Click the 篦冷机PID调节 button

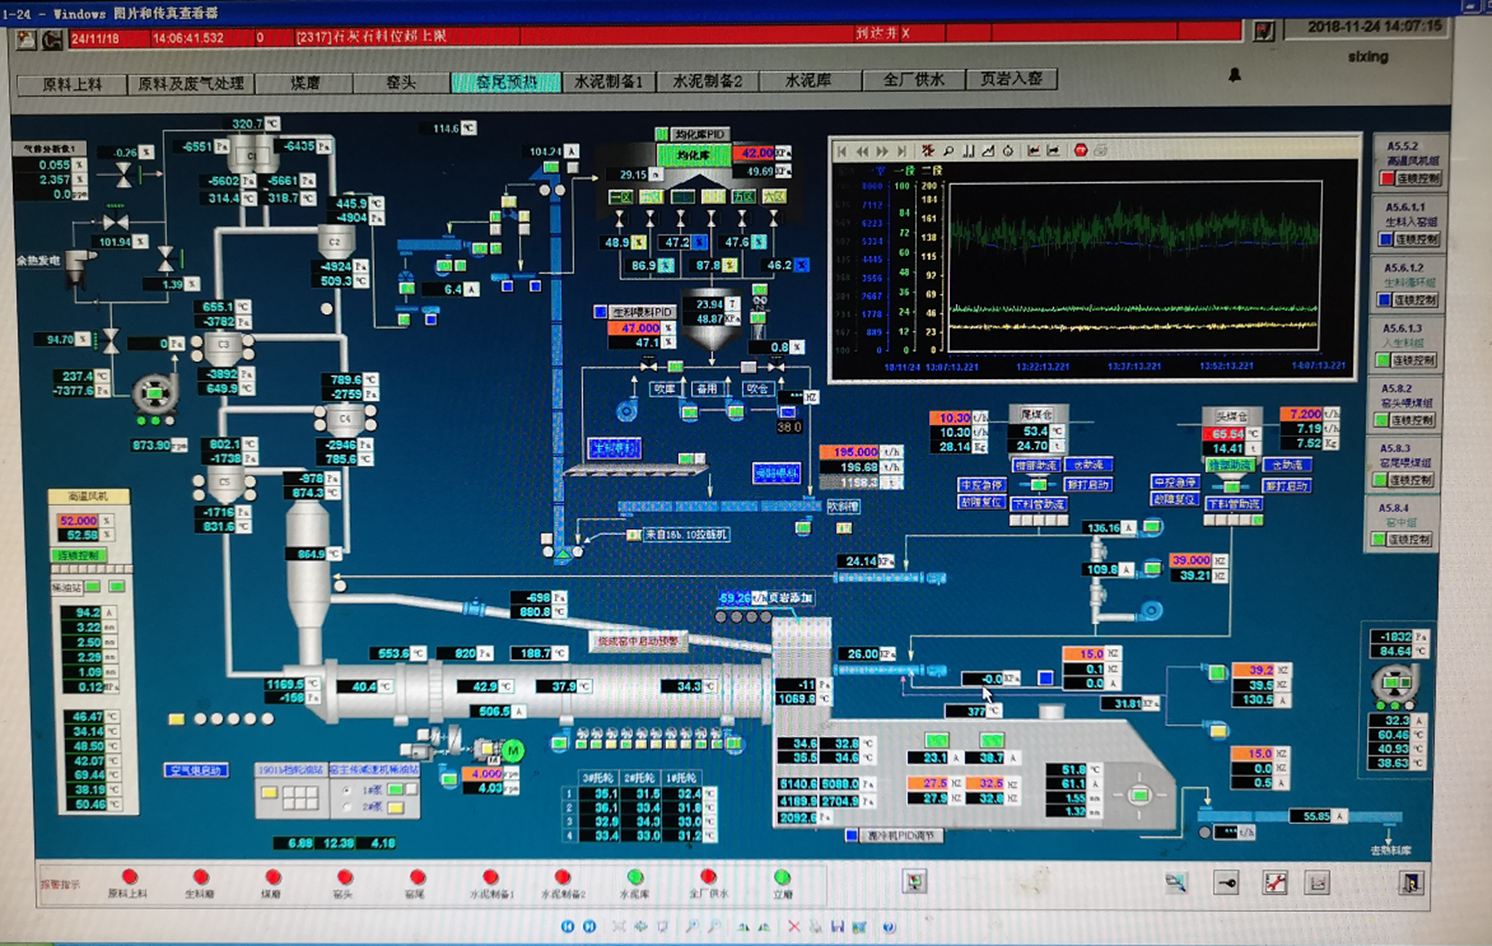click(899, 835)
